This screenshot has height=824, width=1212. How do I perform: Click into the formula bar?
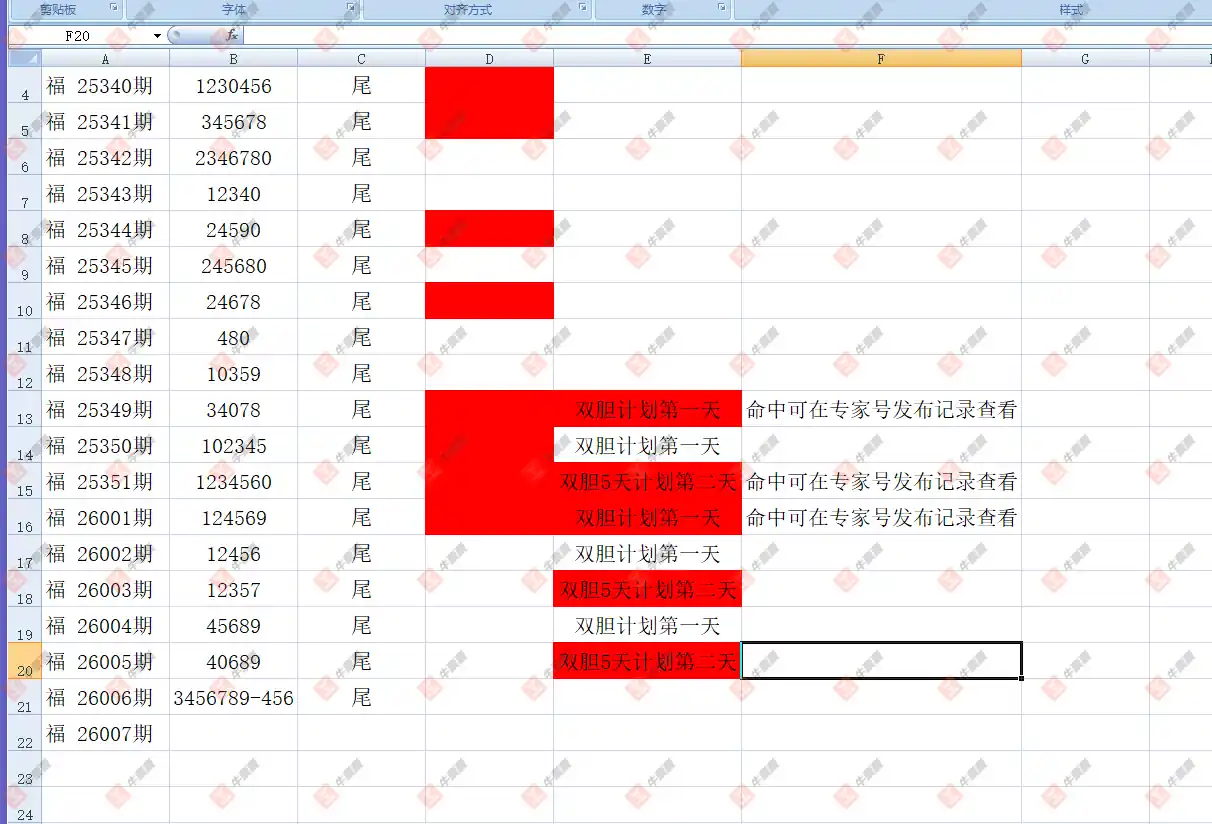[x=700, y=36]
